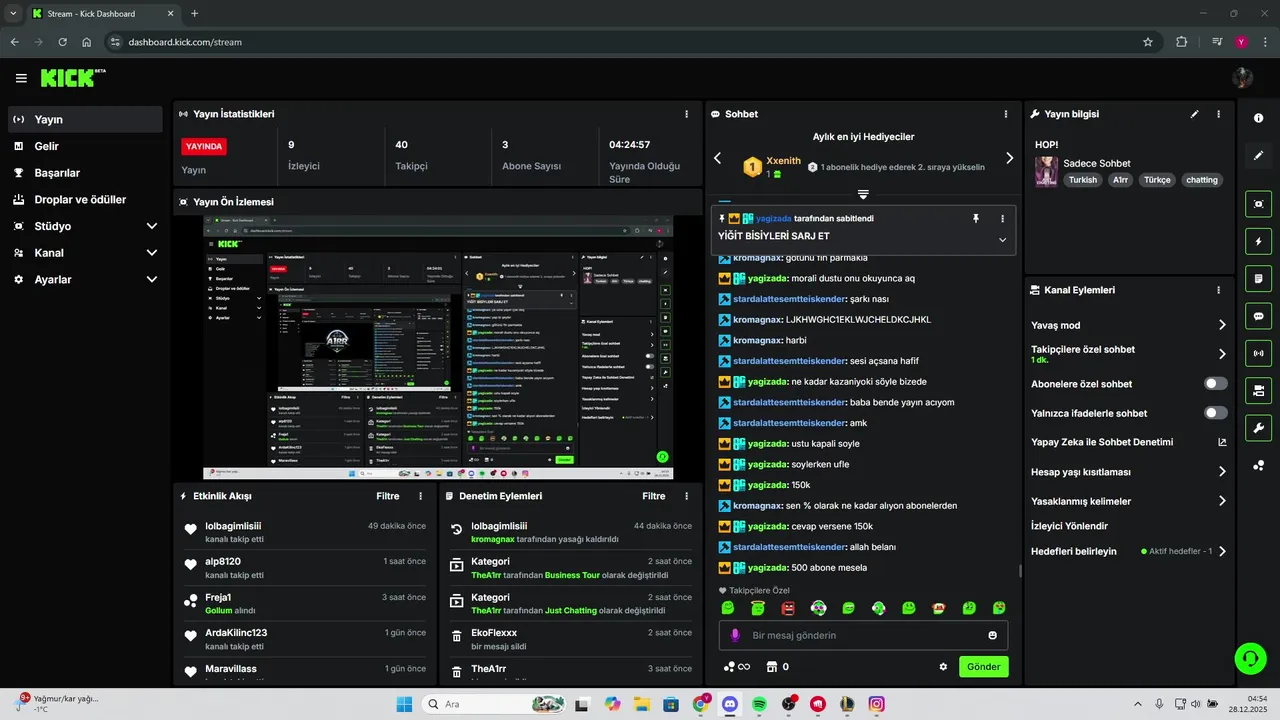Open the Yayın bilgisi three-dot menu

(x=1218, y=114)
